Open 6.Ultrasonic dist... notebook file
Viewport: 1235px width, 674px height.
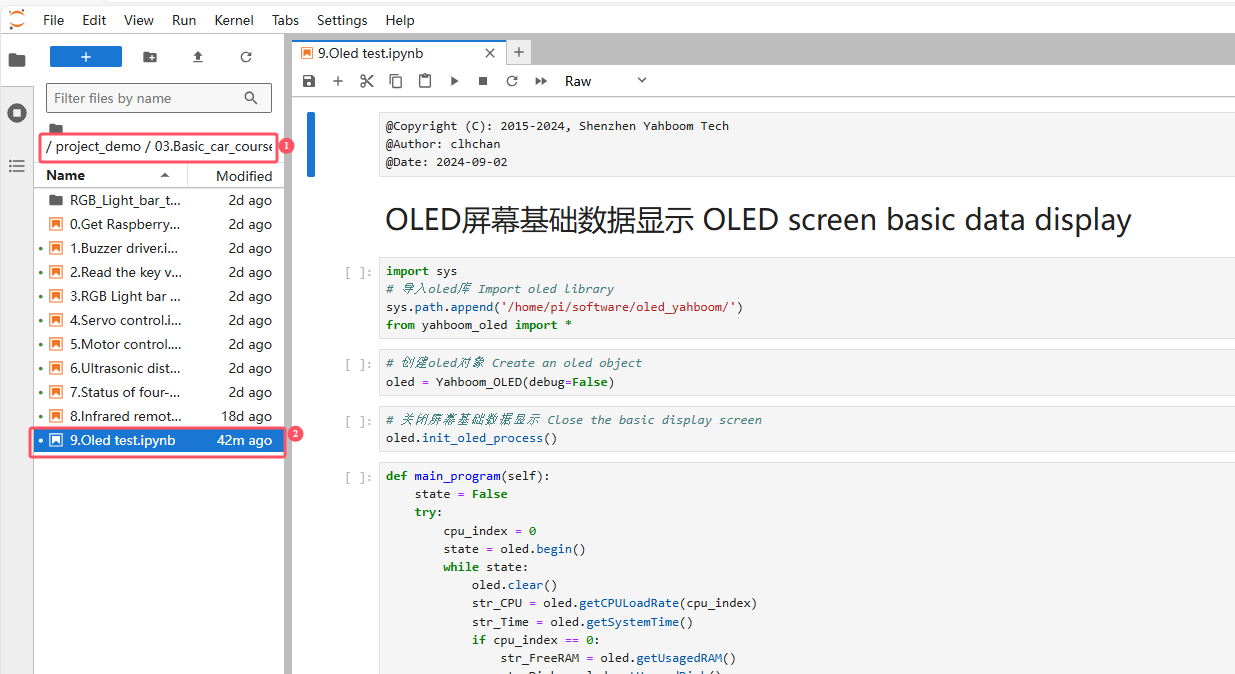point(159,368)
